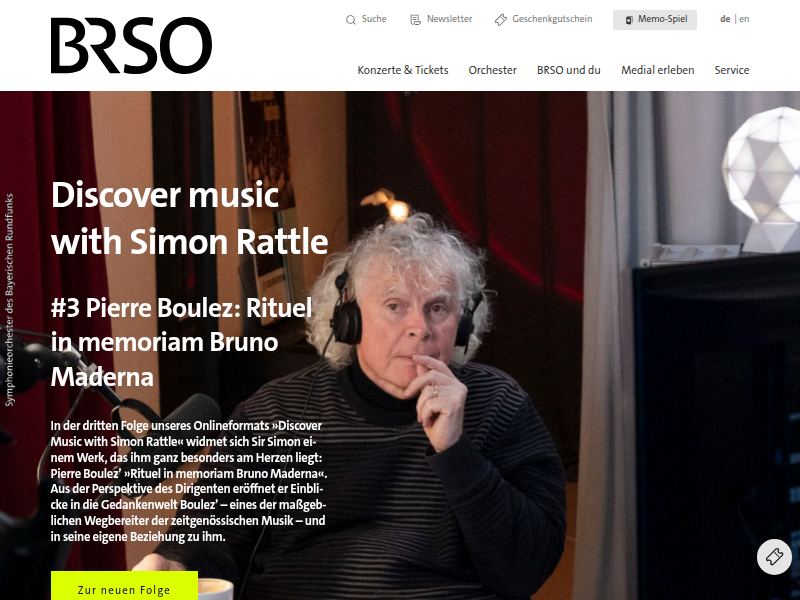Open the Geschenkgutschein link
The image size is (800, 600).
click(x=552, y=19)
